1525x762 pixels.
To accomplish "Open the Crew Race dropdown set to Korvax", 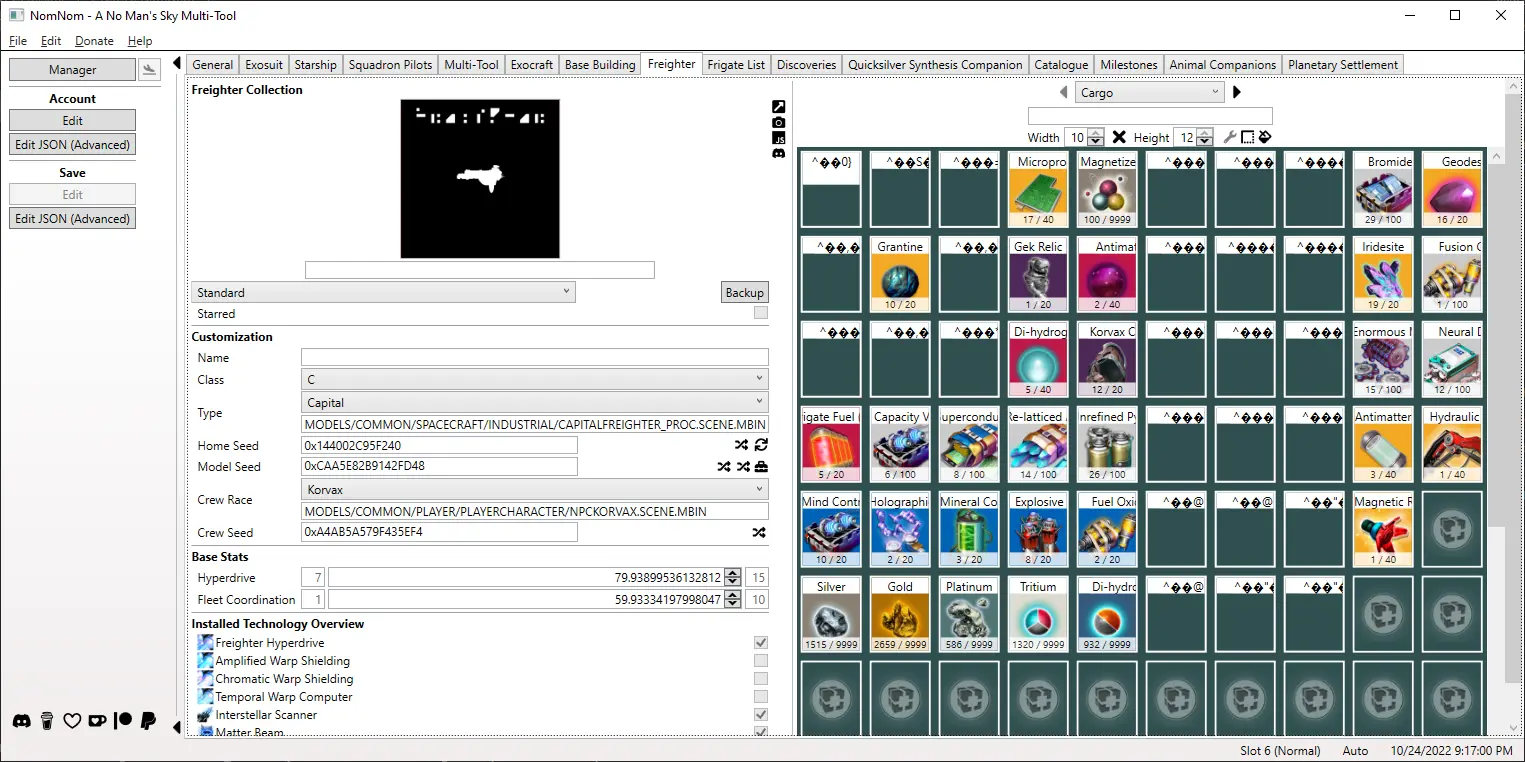I will click(x=535, y=490).
